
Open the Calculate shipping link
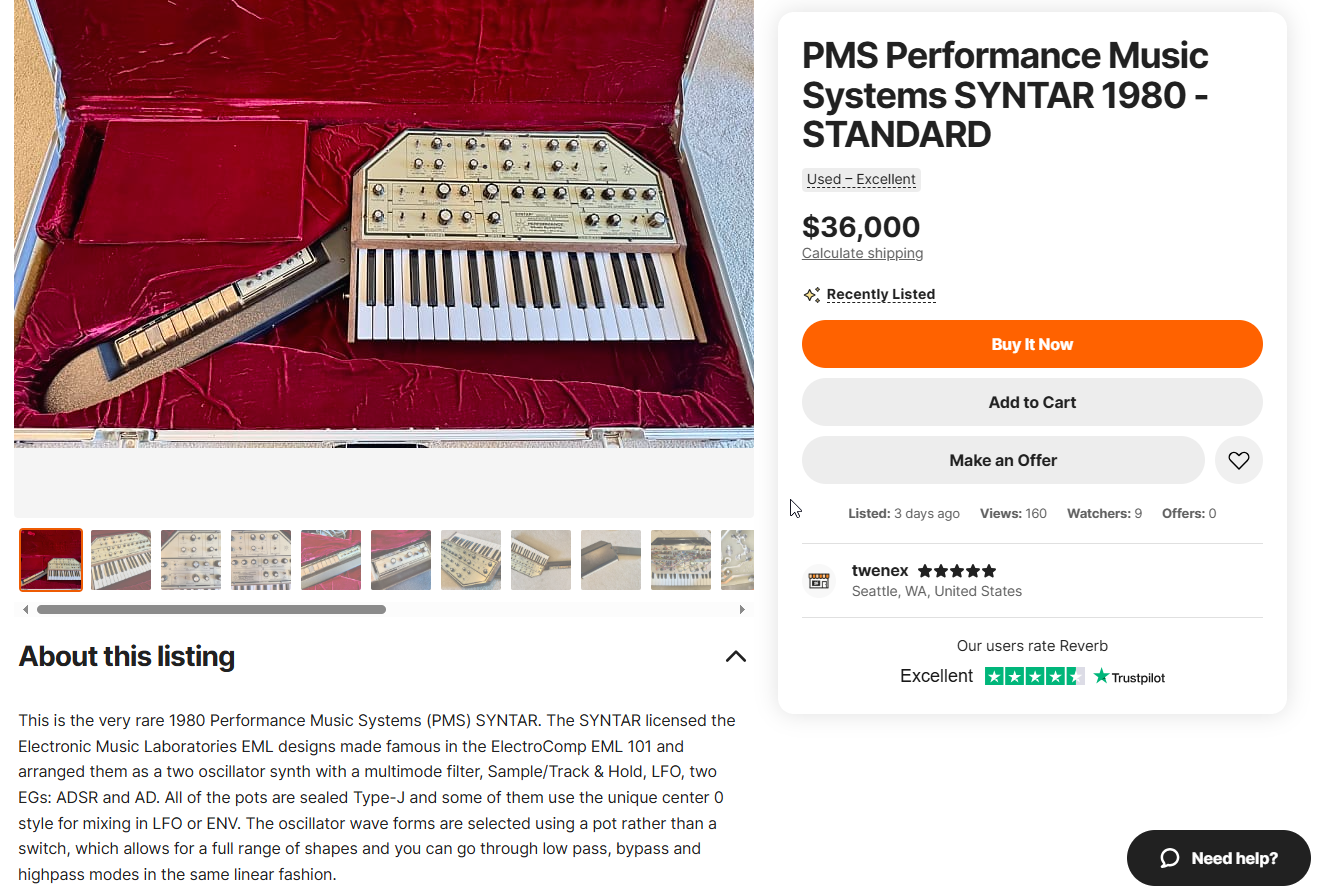click(x=862, y=254)
